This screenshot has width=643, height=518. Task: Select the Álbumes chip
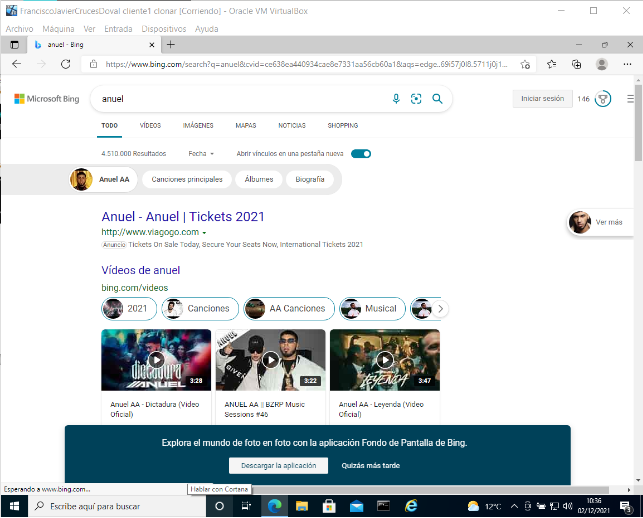click(259, 179)
